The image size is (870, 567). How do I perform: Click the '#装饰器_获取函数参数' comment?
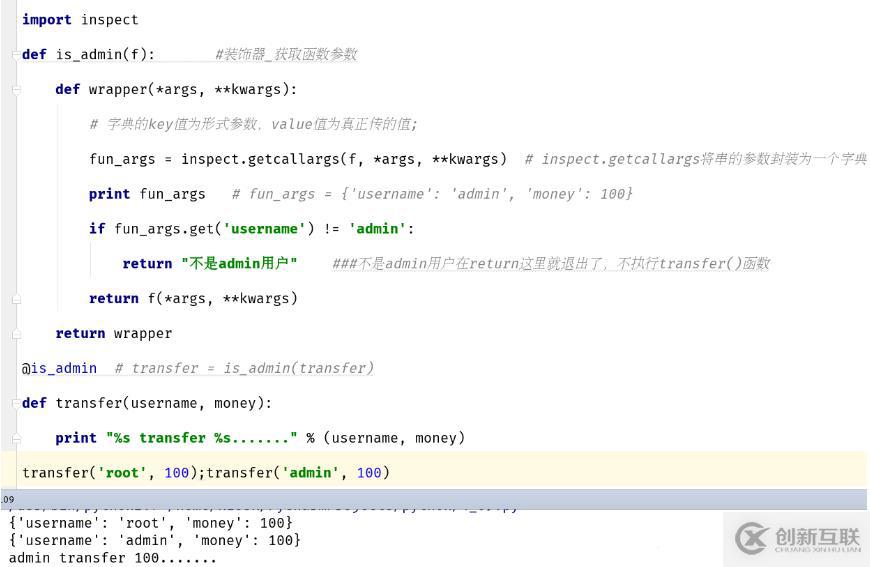pos(286,54)
